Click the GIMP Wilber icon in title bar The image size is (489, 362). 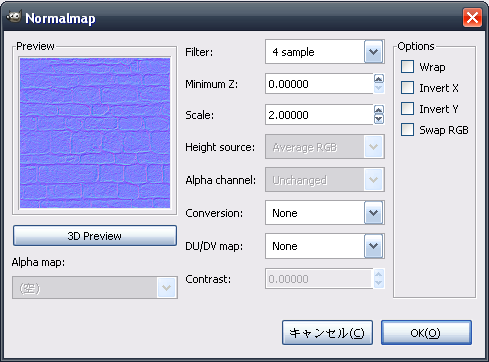click(14, 17)
